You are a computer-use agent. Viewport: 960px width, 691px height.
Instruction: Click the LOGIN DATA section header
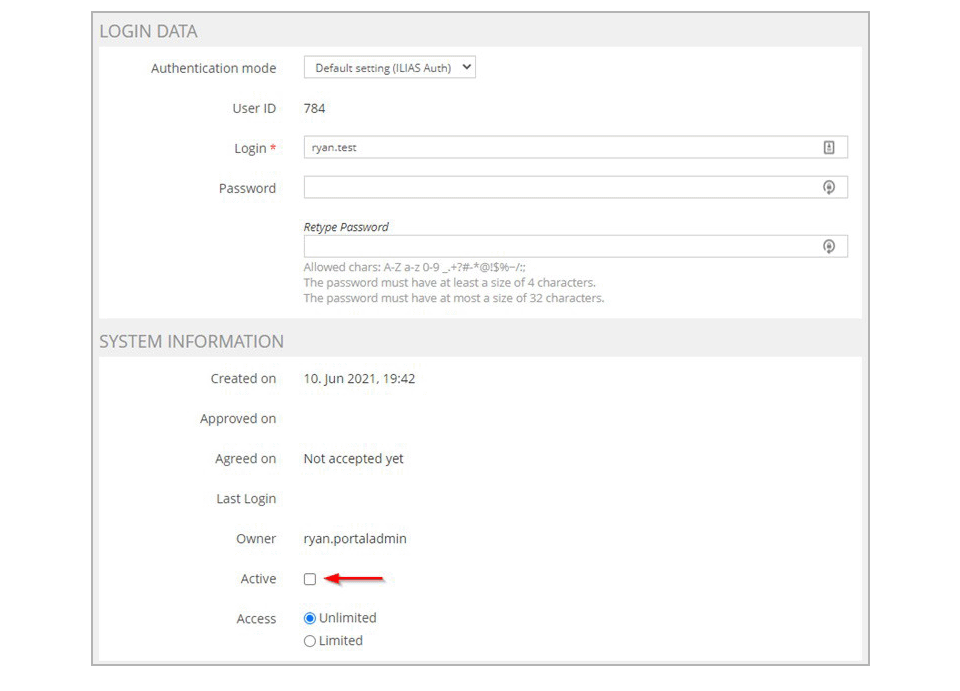click(148, 31)
